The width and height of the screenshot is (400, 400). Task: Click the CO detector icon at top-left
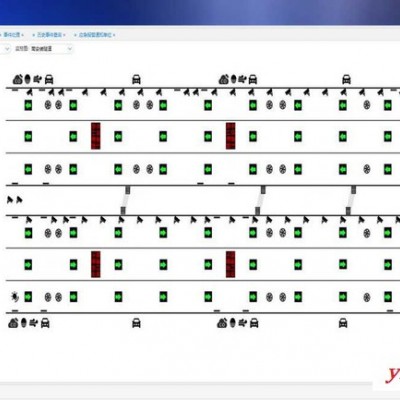coord(18,79)
